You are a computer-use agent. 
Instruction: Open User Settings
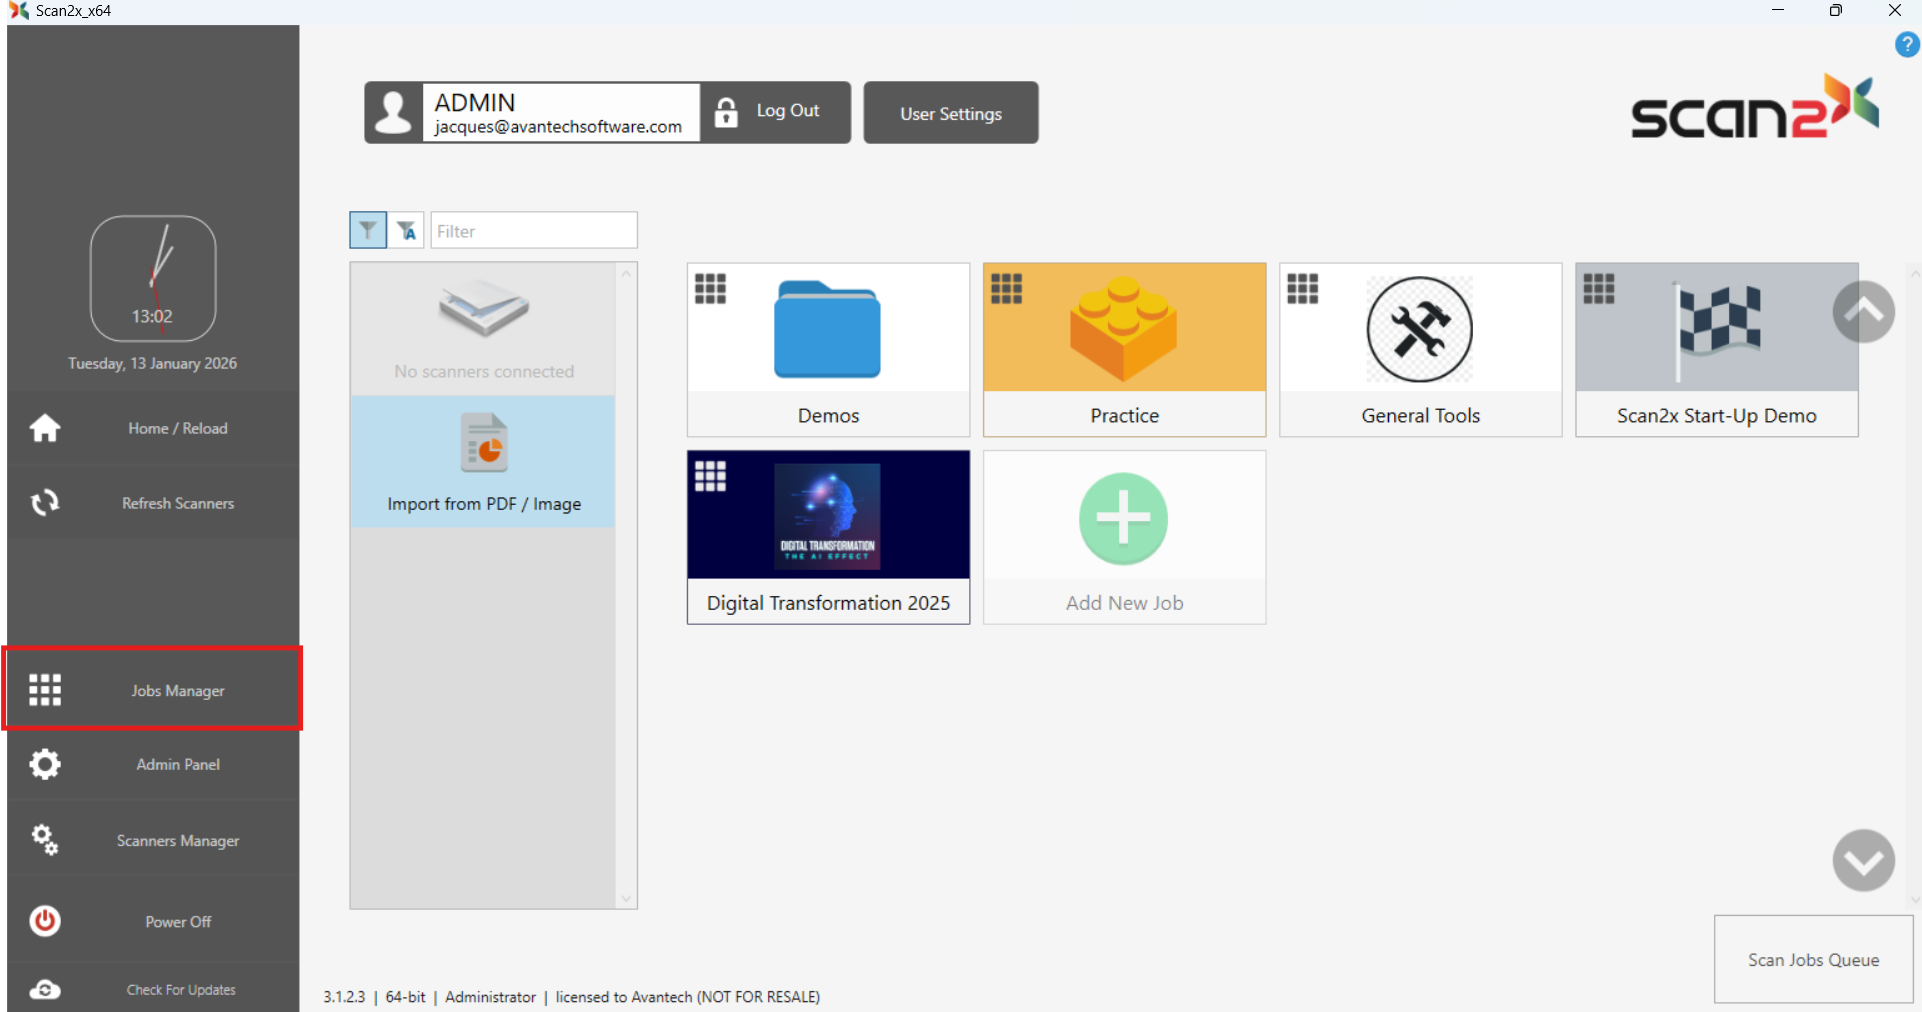click(950, 113)
